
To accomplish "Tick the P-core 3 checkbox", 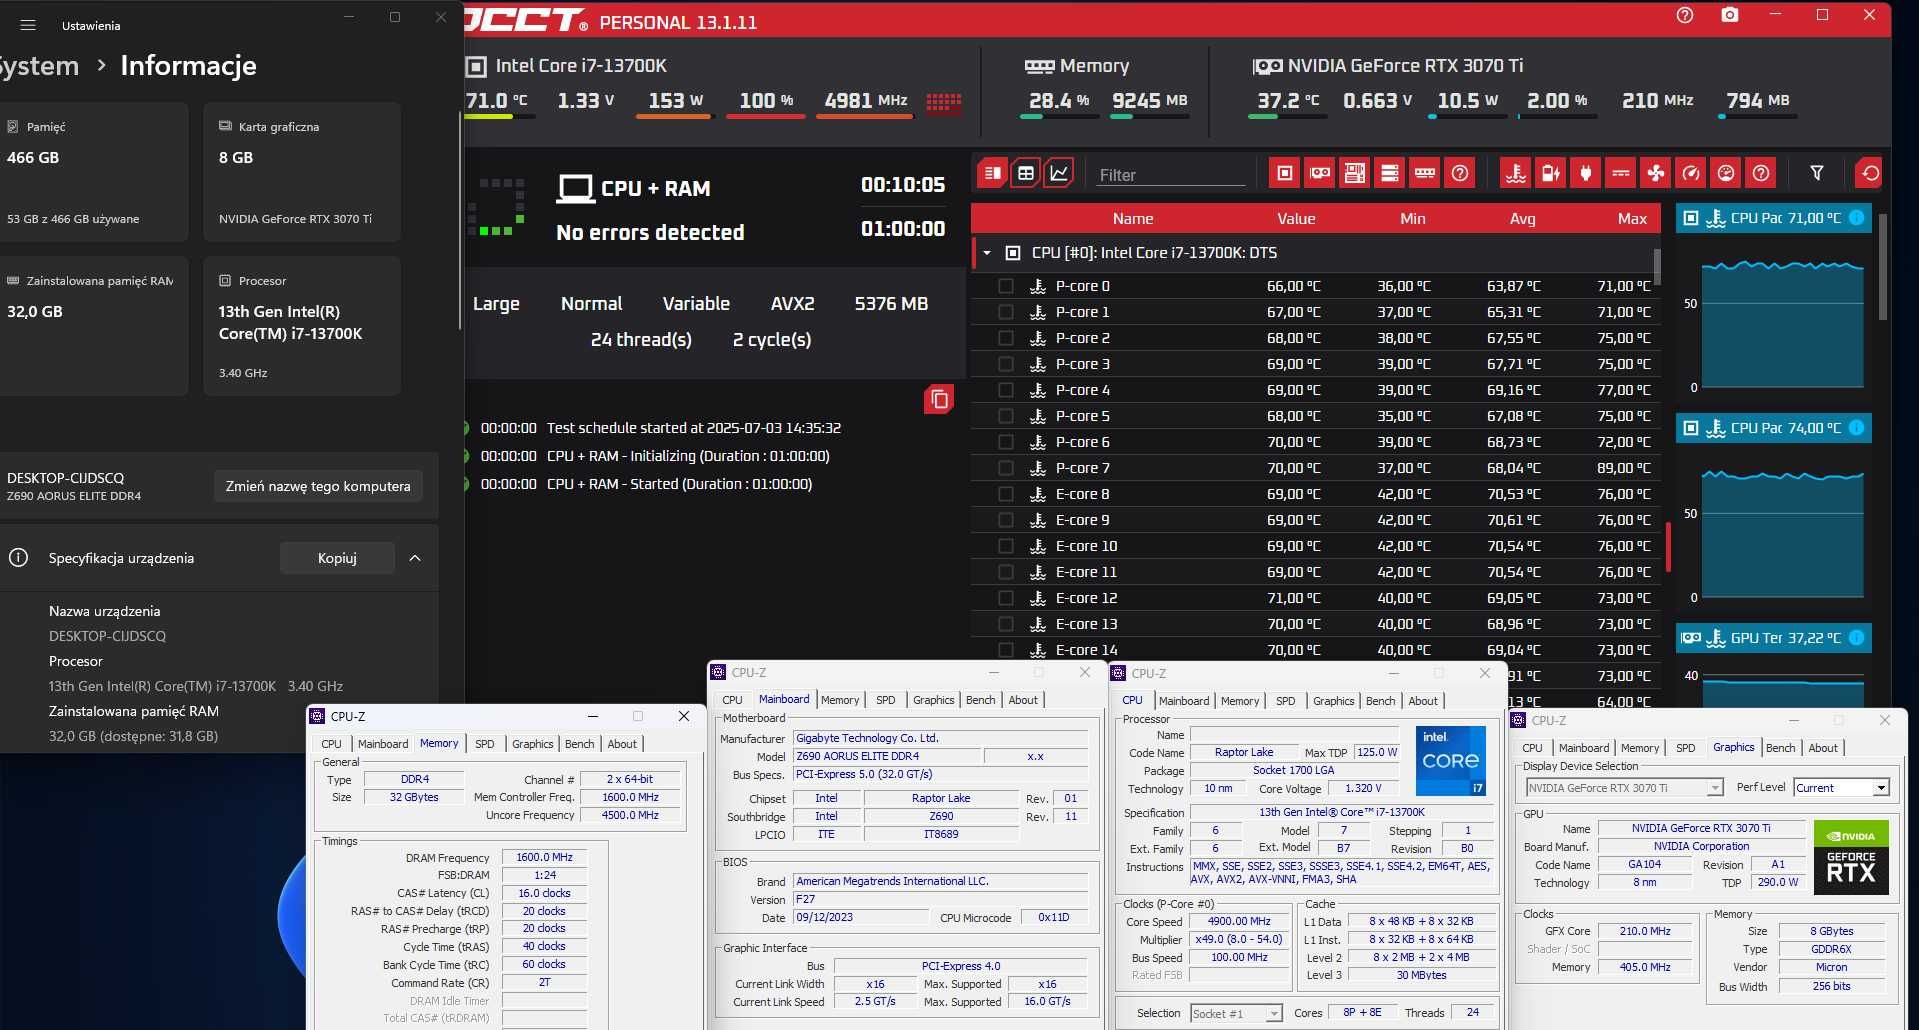I will [x=1006, y=364].
